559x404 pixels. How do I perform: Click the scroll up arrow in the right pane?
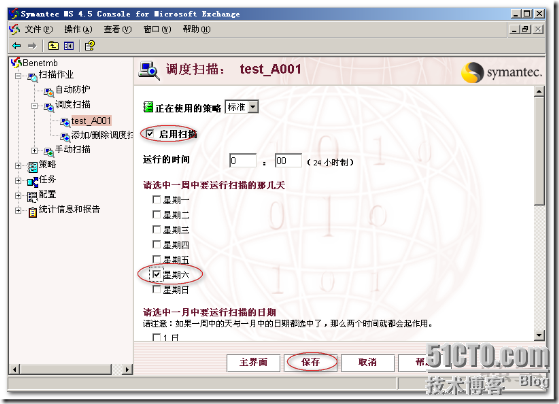pos(539,92)
